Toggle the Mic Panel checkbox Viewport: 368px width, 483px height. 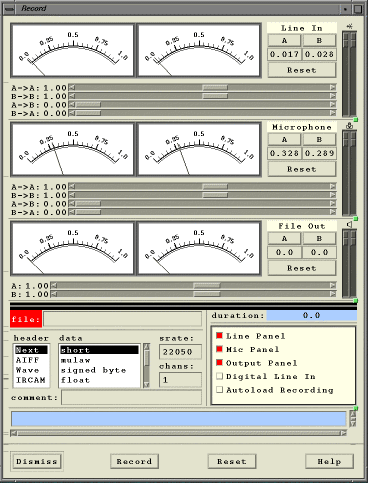[219, 349]
